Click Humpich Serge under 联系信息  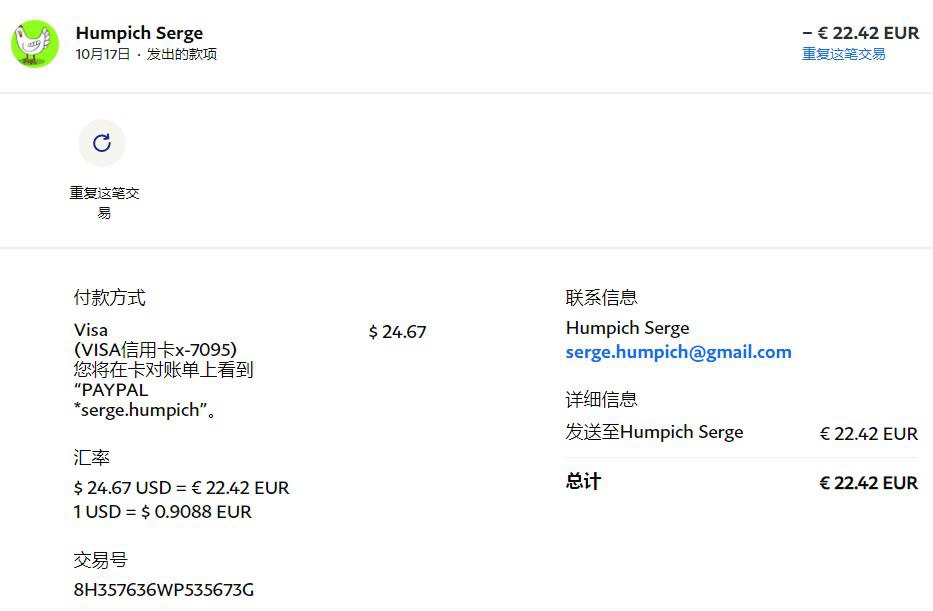pos(627,328)
